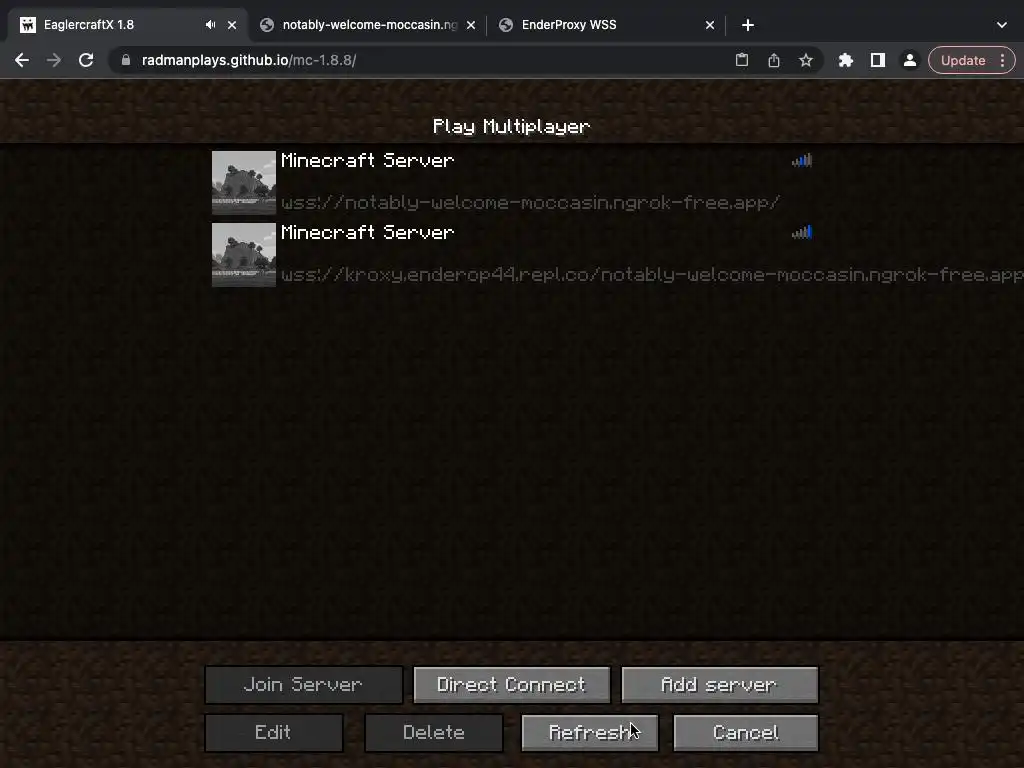
Task: Click the second Minecraft Server name
Action: (x=368, y=232)
